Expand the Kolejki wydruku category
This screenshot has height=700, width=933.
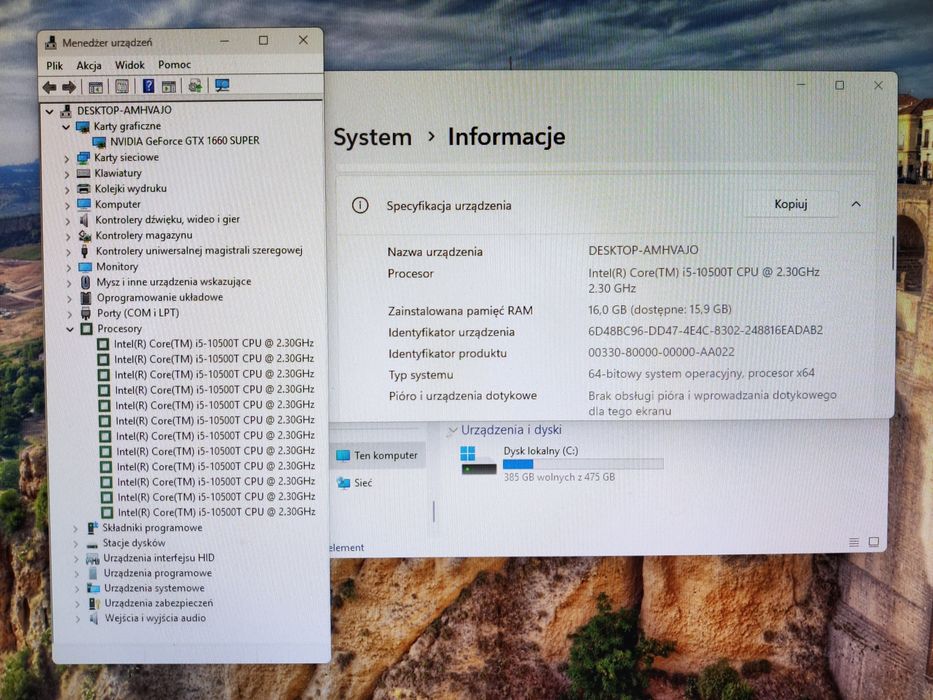point(67,190)
